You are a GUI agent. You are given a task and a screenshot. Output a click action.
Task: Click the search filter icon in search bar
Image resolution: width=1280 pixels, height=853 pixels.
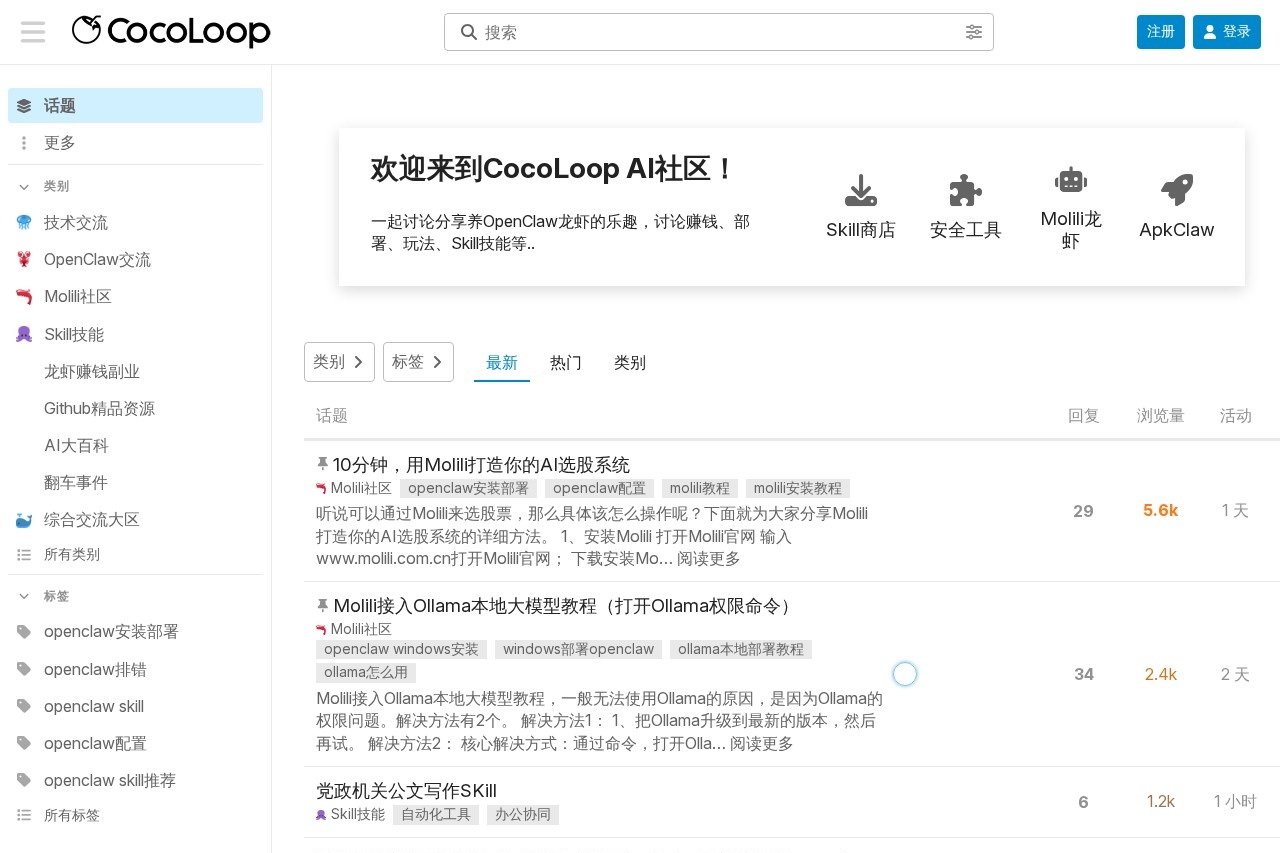(974, 31)
